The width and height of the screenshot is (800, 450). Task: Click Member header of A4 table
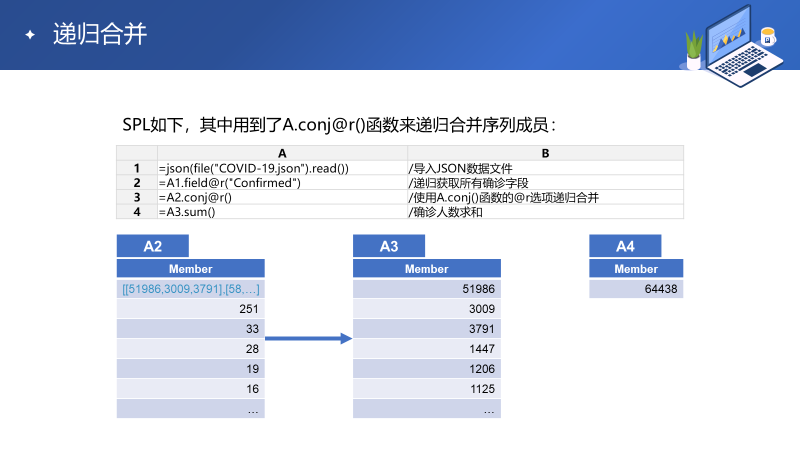point(636,268)
